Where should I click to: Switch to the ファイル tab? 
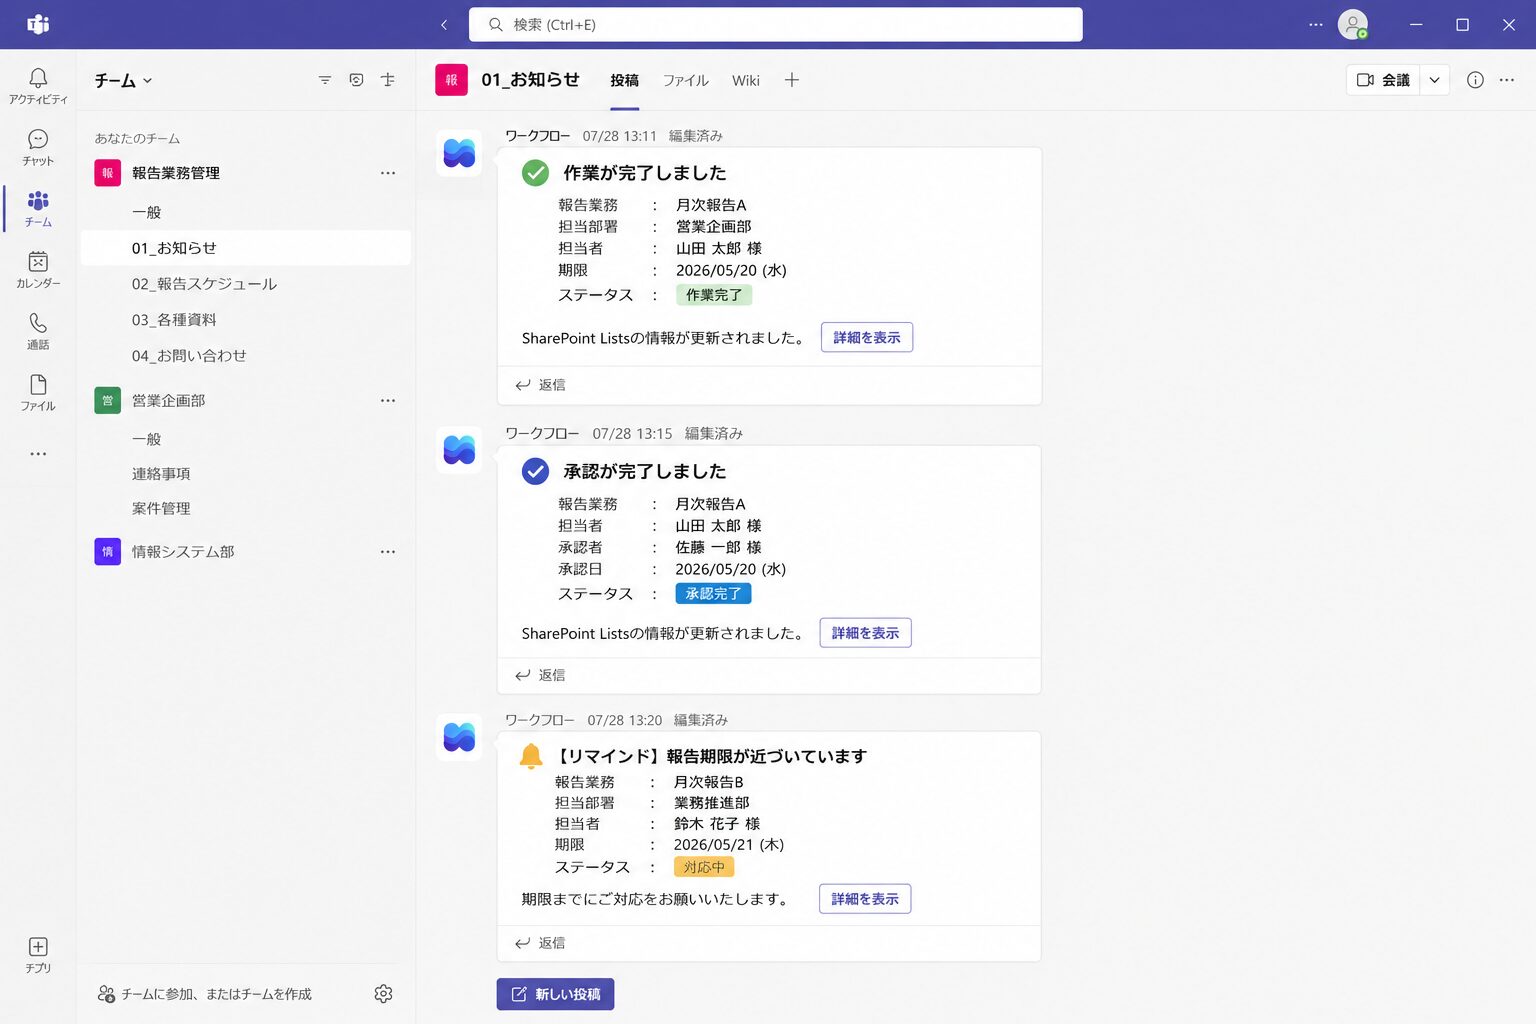[x=686, y=81]
